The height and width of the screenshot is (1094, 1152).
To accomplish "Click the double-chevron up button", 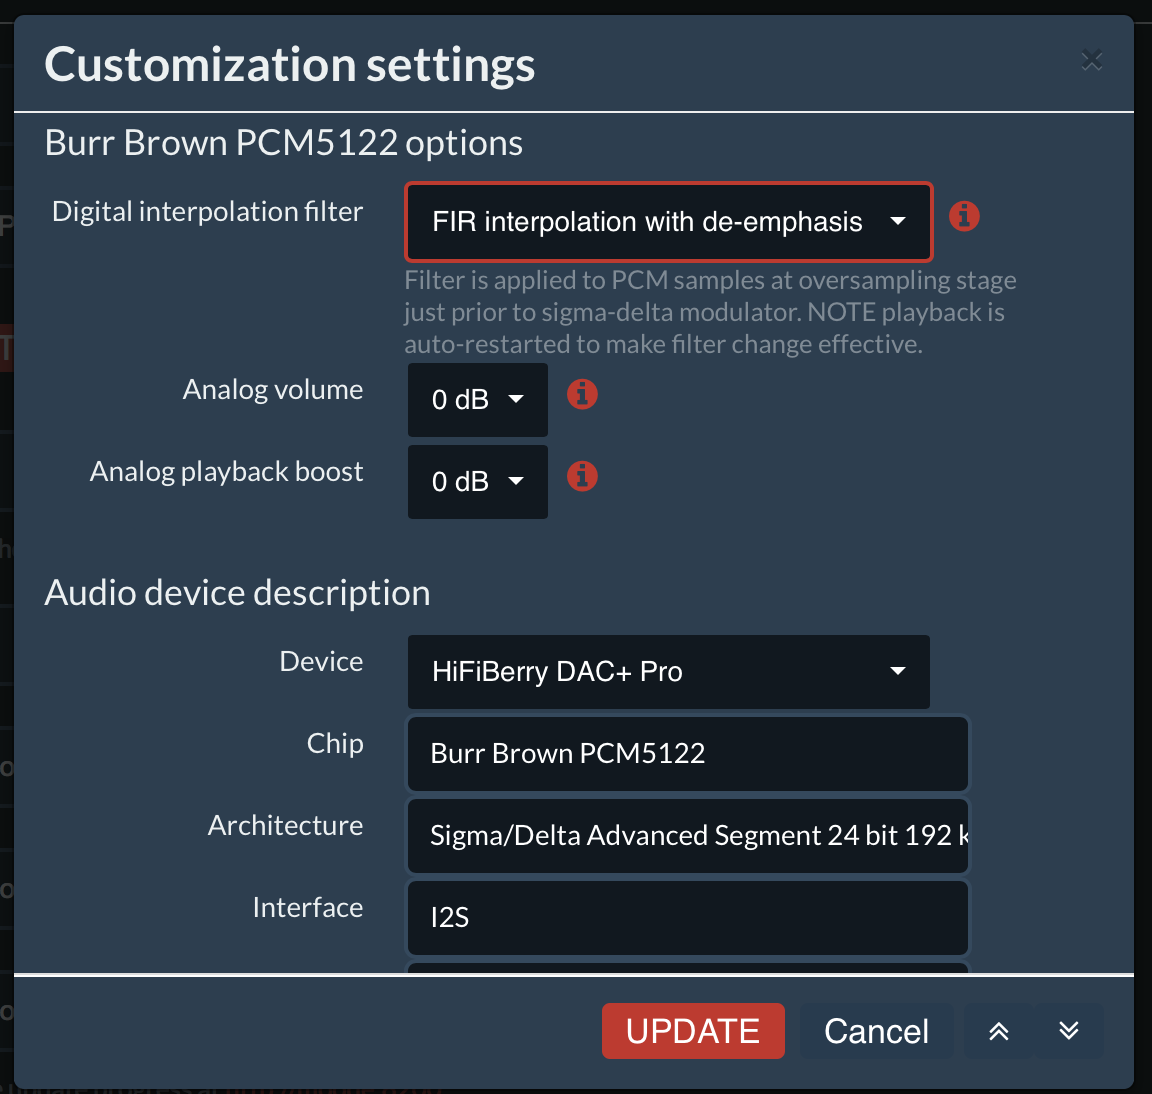I will 998,1031.
